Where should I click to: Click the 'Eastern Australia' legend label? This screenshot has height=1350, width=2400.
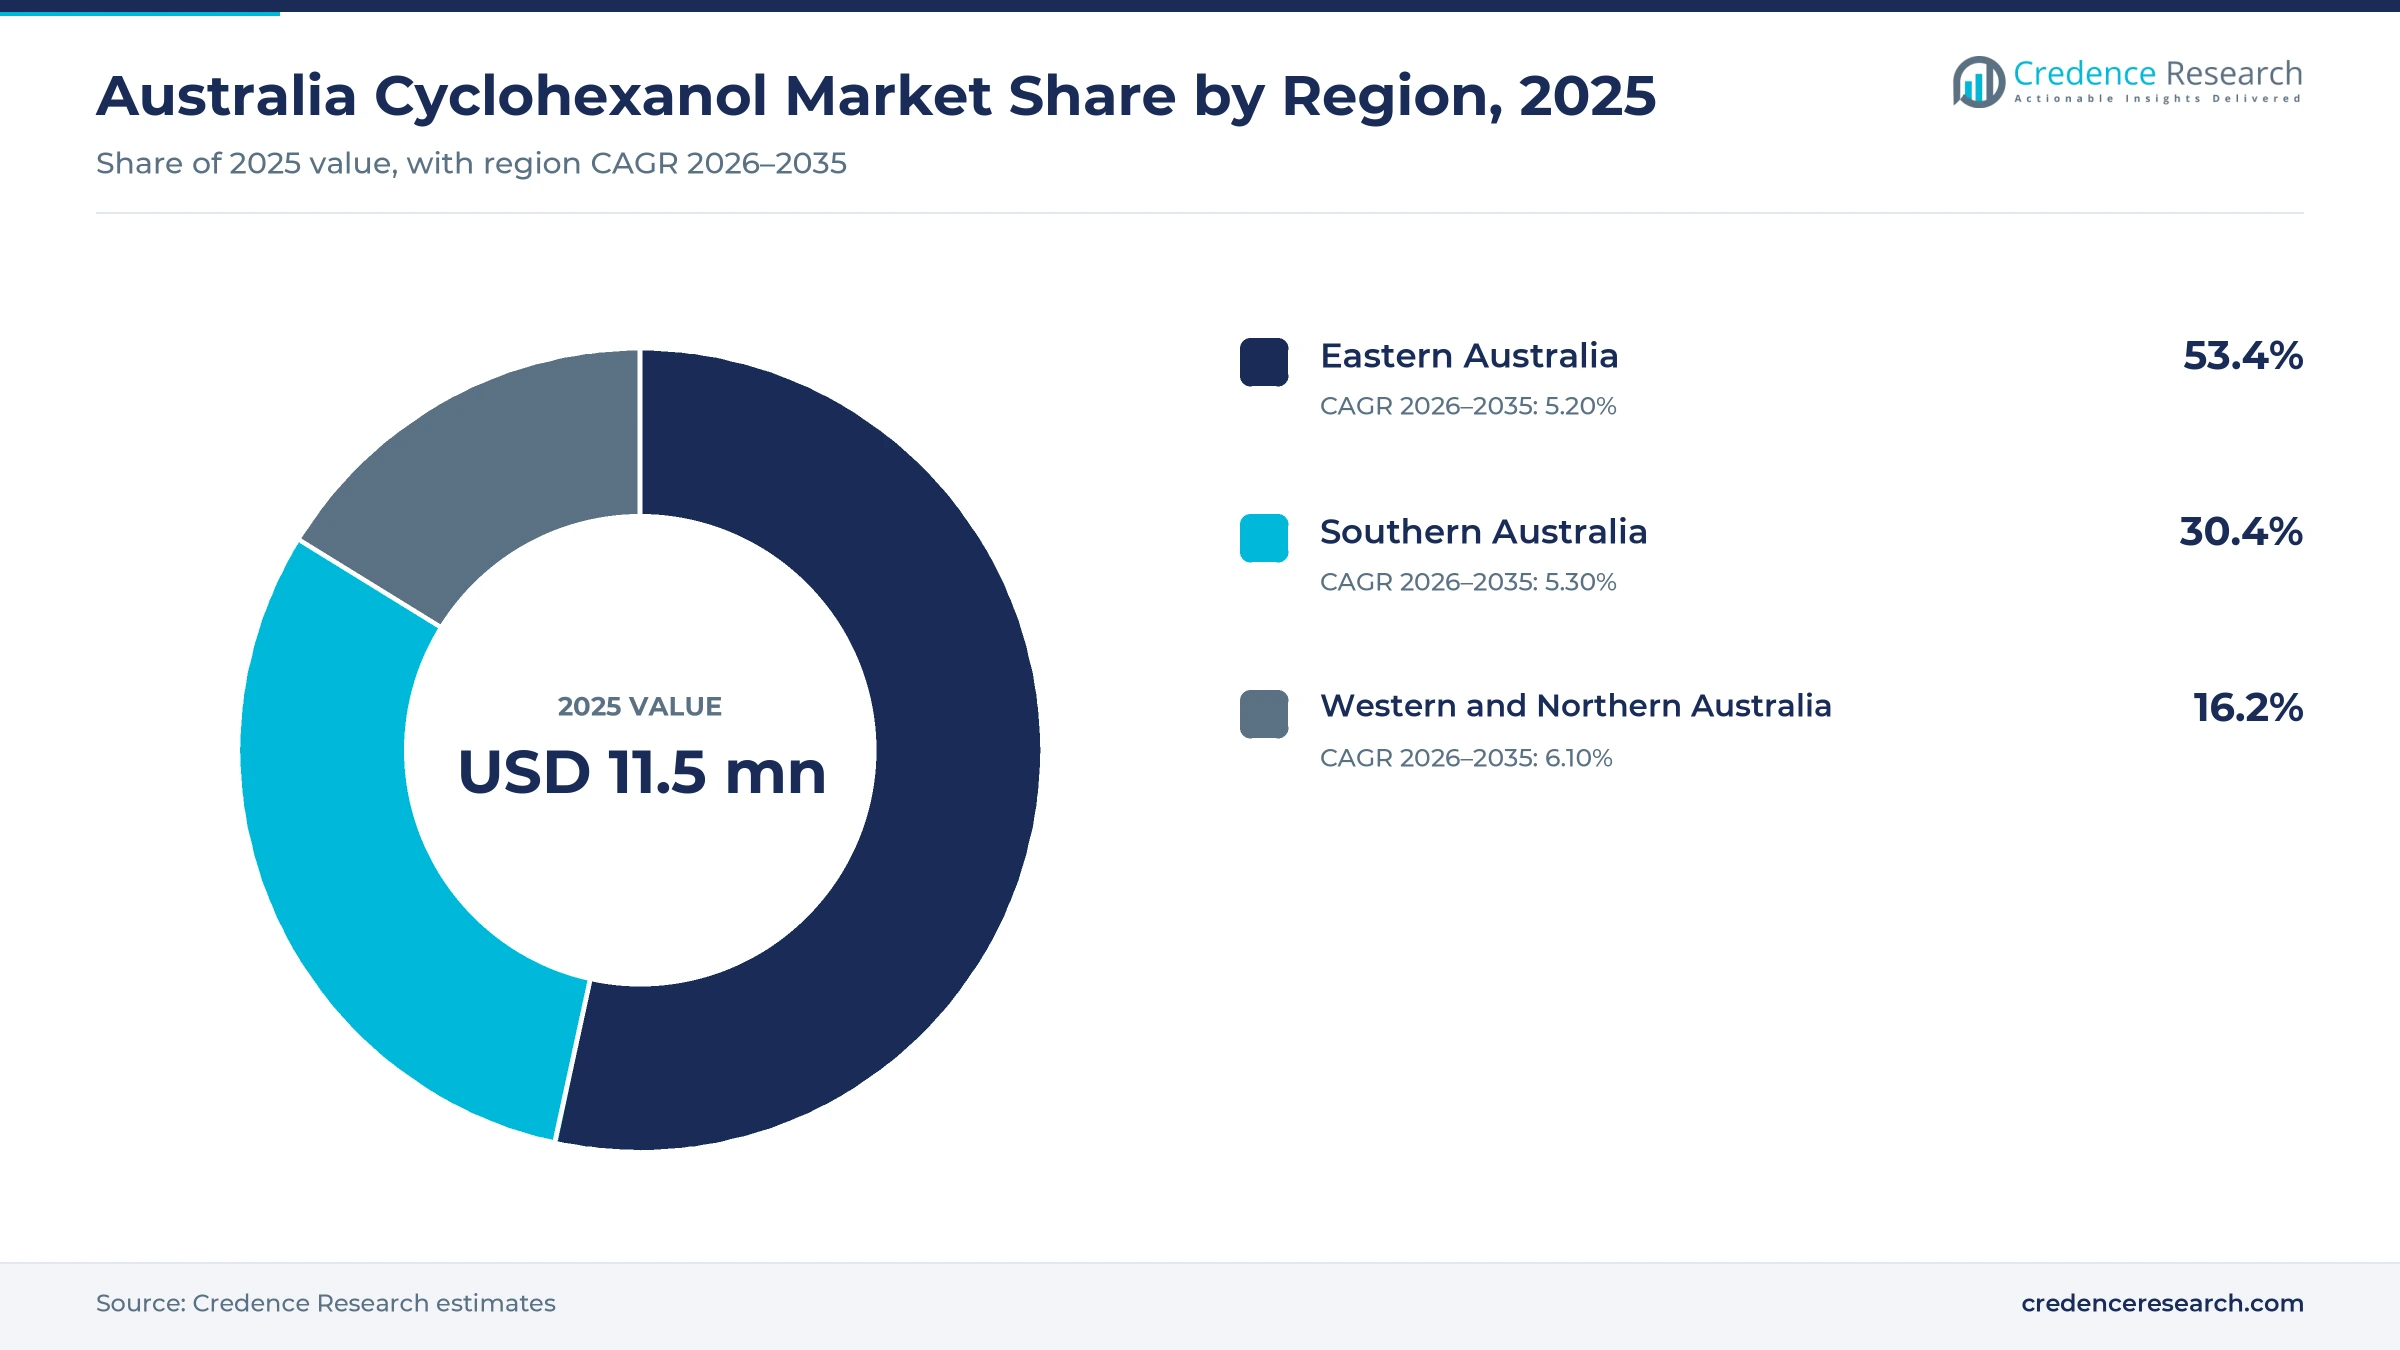(x=1469, y=356)
